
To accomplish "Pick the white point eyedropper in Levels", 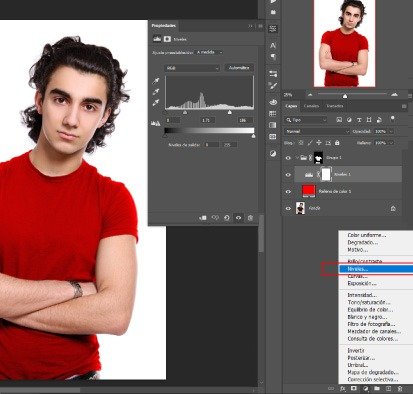I will 156,103.
